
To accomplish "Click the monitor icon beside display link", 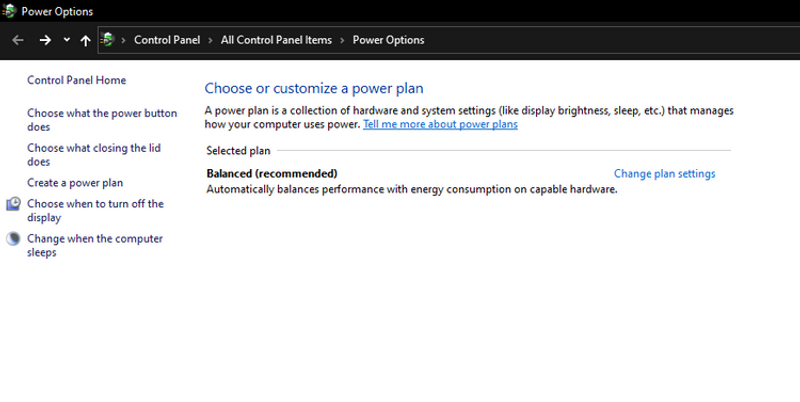I will pyautogui.click(x=14, y=204).
